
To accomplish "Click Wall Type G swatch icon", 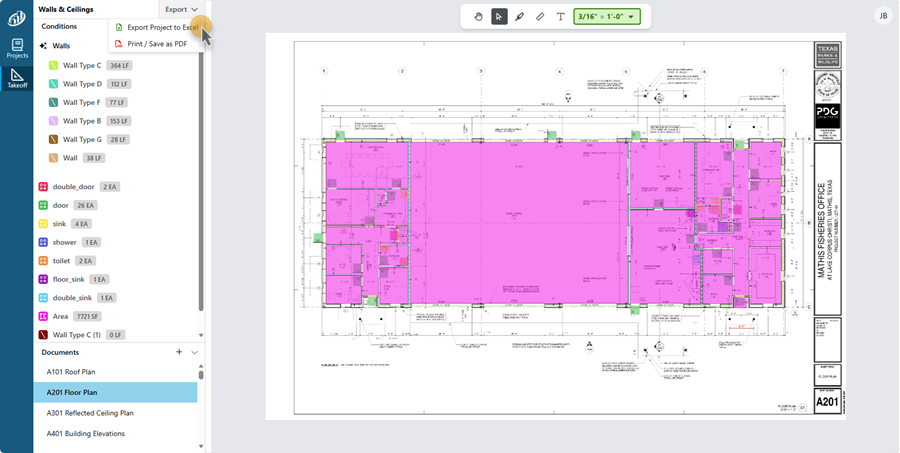I will (x=53, y=139).
